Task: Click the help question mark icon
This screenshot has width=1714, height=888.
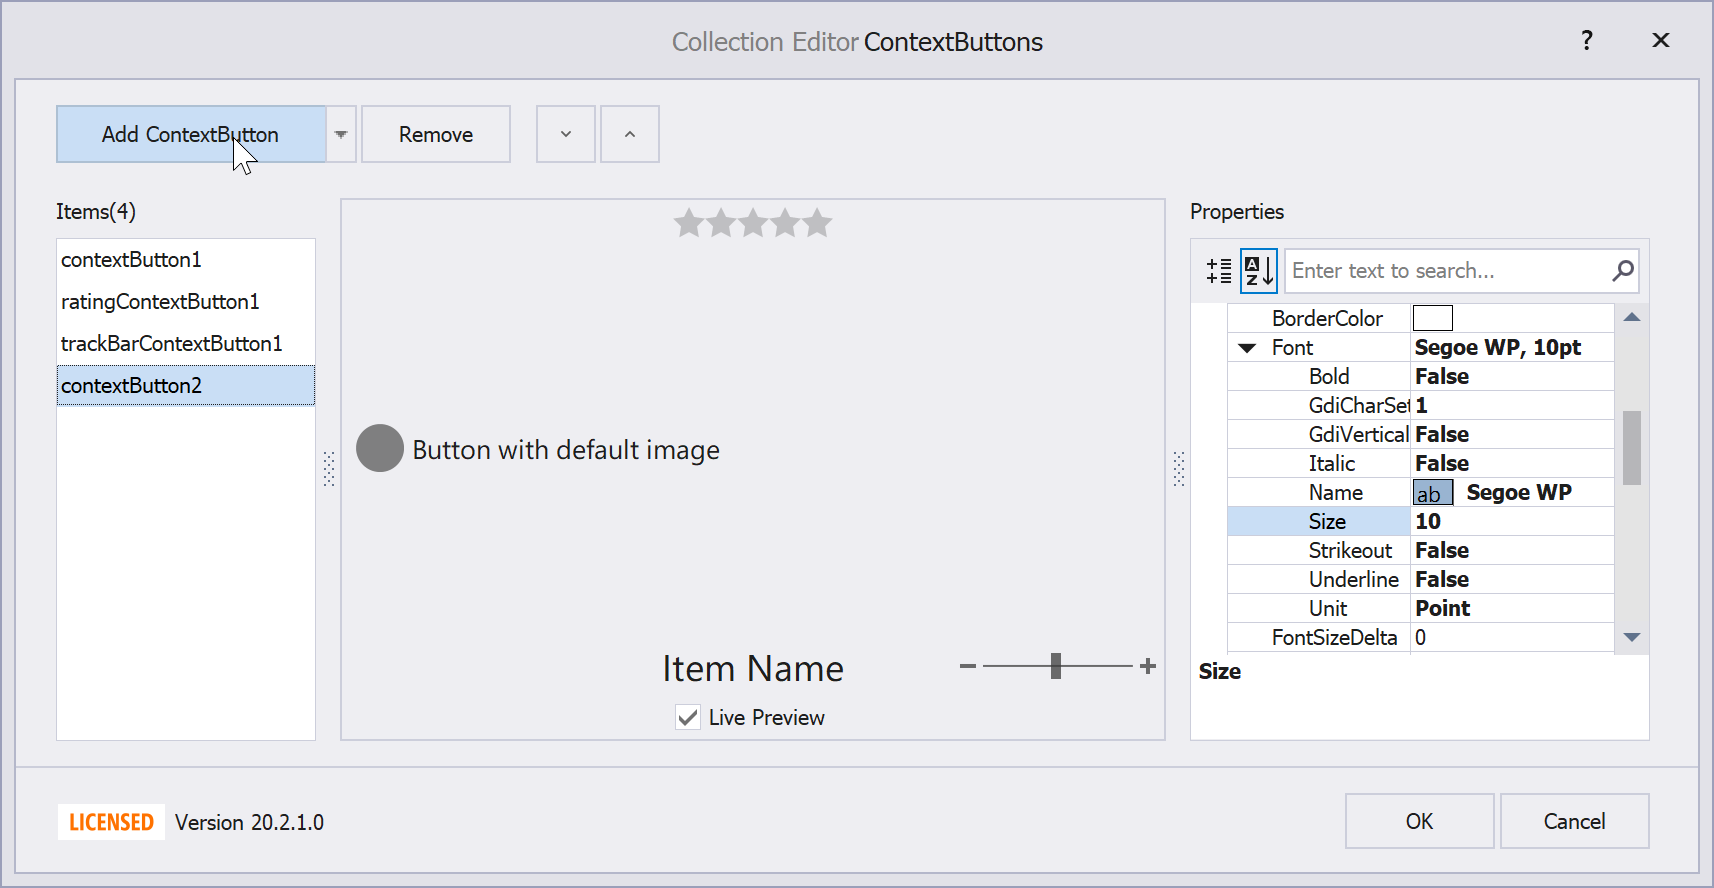Action: click(x=1586, y=41)
